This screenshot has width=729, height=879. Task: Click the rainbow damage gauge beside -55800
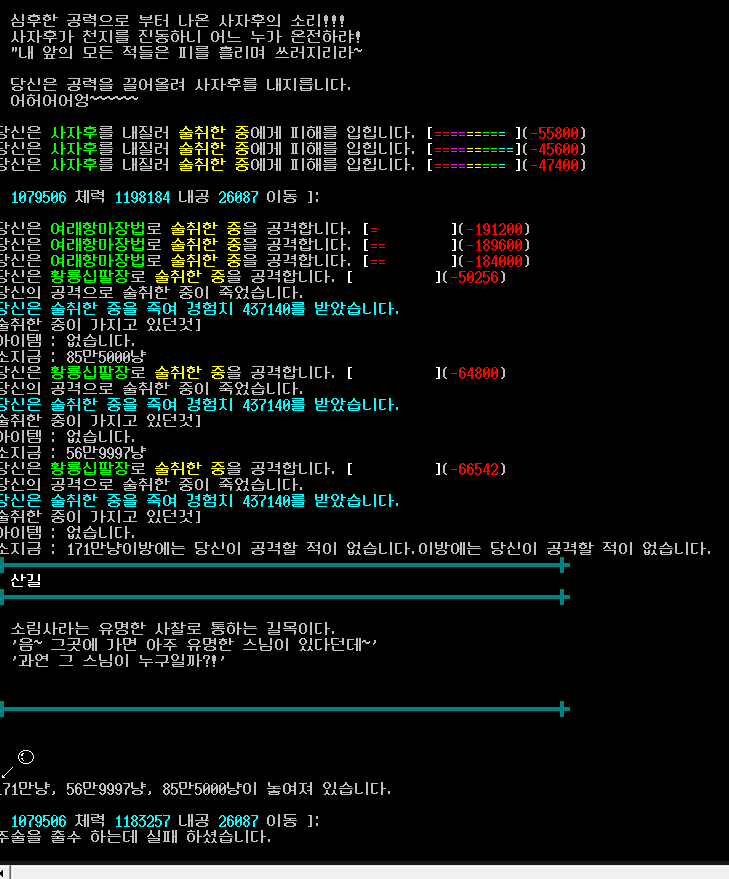pos(471,133)
